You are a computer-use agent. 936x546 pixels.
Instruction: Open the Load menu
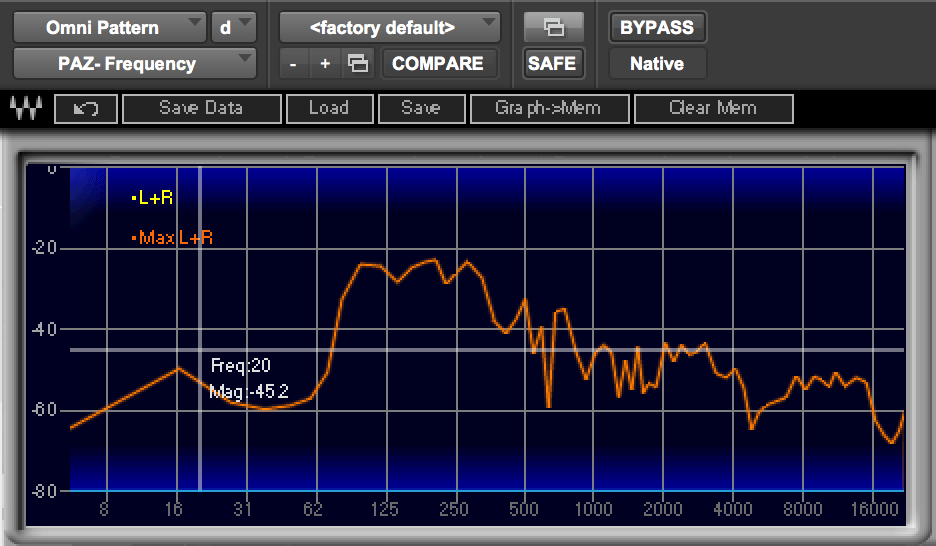(329, 108)
